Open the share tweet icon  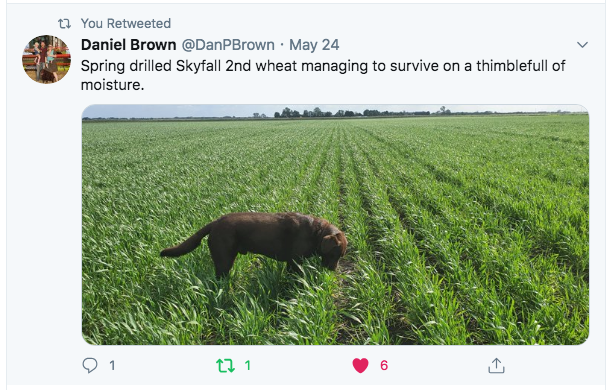click(496, 366)
